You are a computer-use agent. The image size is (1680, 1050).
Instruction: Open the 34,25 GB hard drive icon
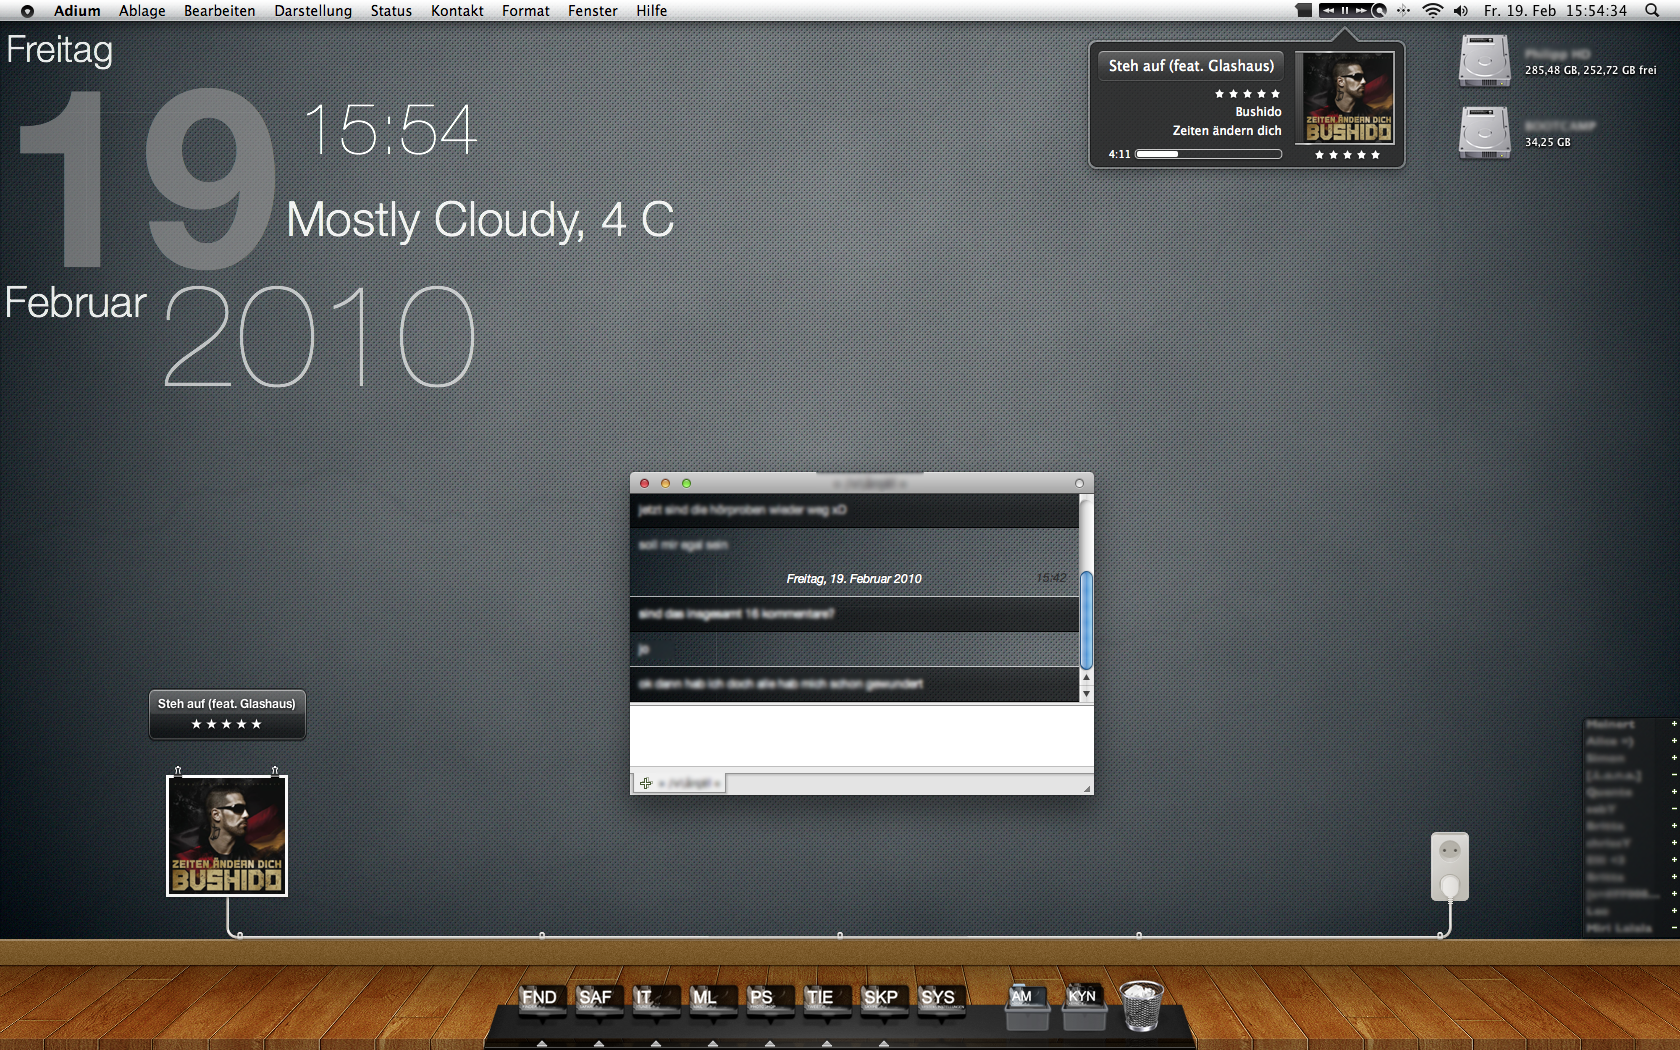point(1484,132)
